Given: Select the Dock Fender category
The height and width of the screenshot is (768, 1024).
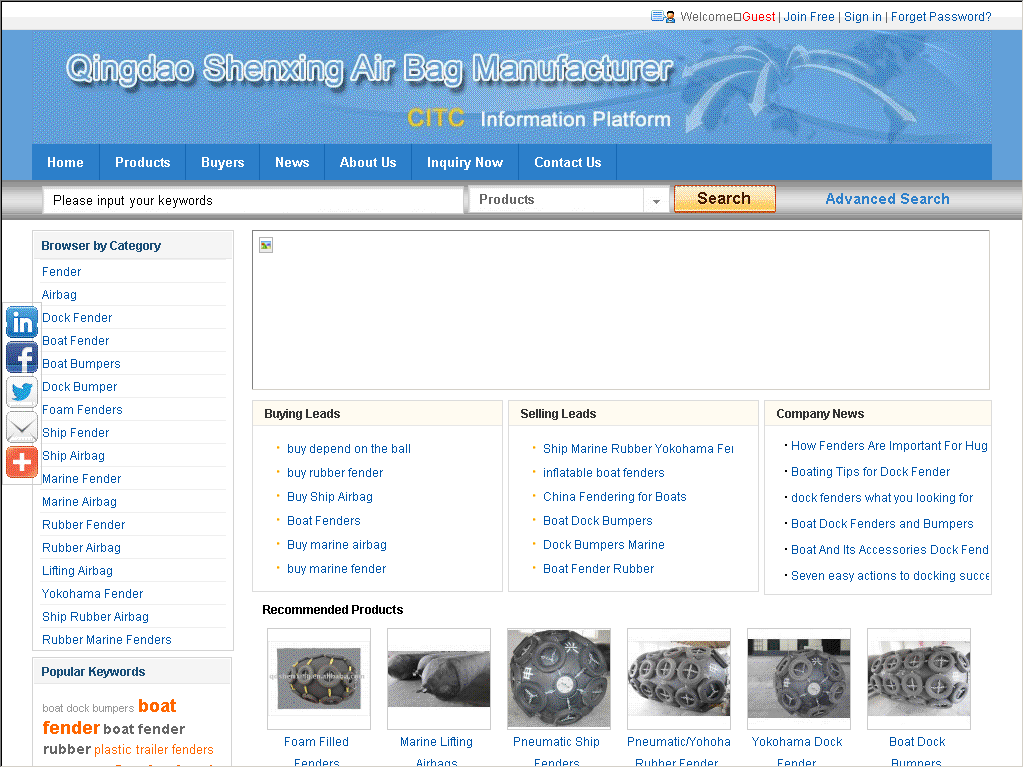Looking at the screenshot, I should tap(77, 318).
